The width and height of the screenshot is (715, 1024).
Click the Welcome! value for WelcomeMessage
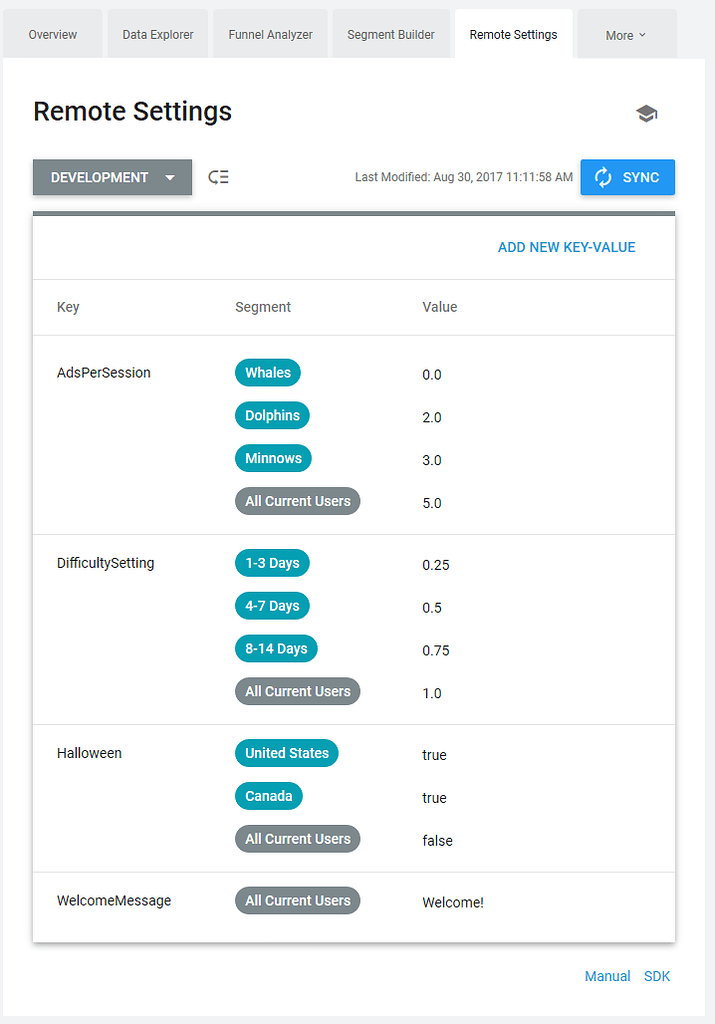coord(453,902)
